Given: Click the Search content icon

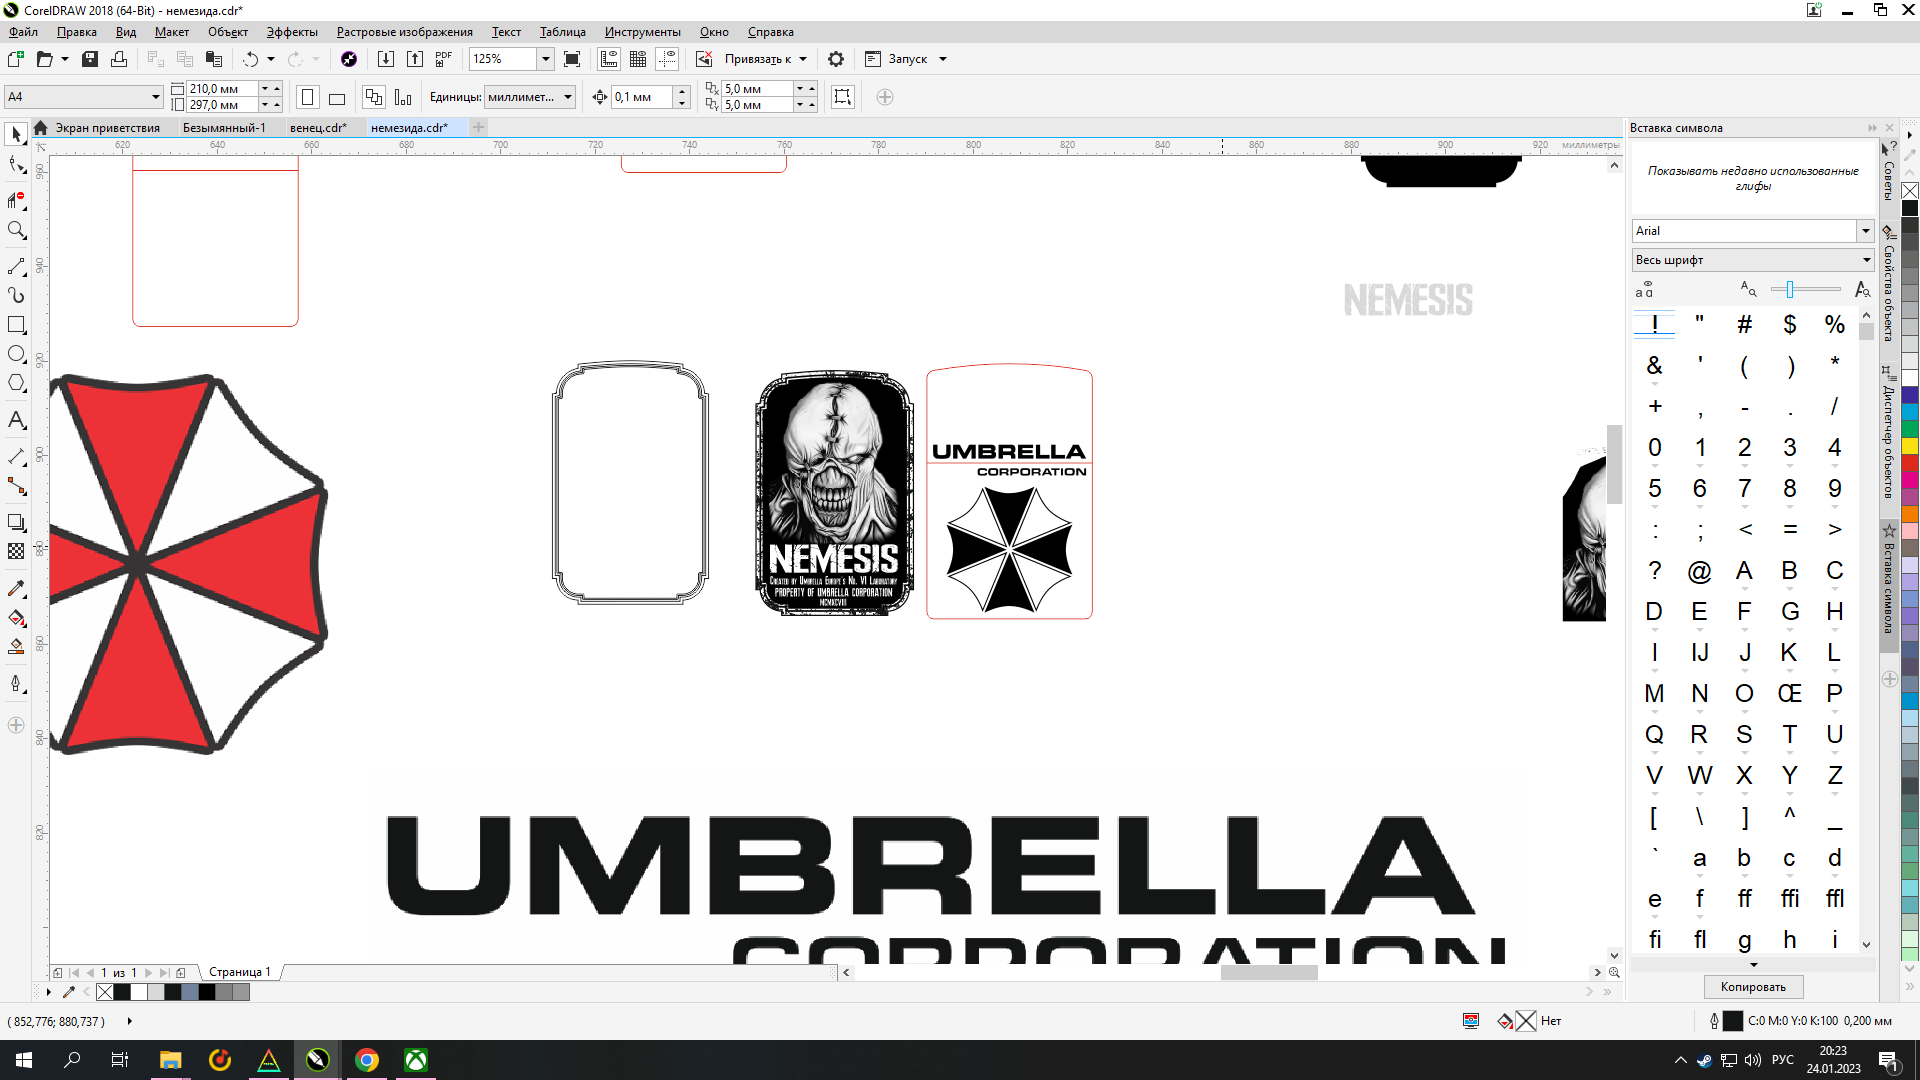Looking at the screenshot, I should (x=349, y=59).
